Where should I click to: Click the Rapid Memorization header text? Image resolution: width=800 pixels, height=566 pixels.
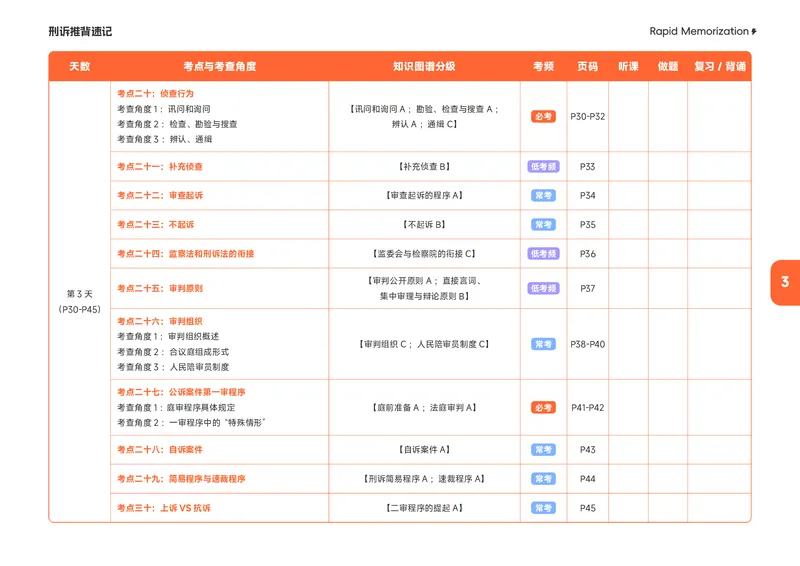(699, 32)
